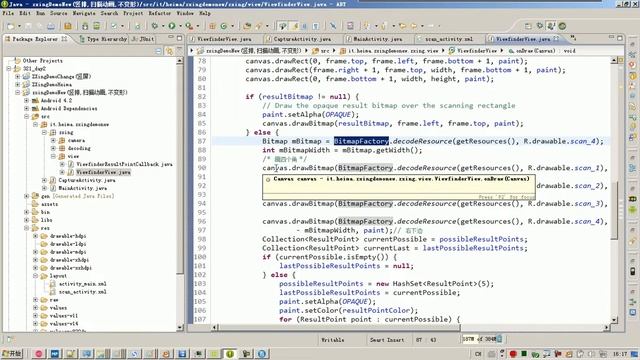Open the scan_activity.xml editor tab
Viewport: 640px width, 360px height.
(445, 39)
